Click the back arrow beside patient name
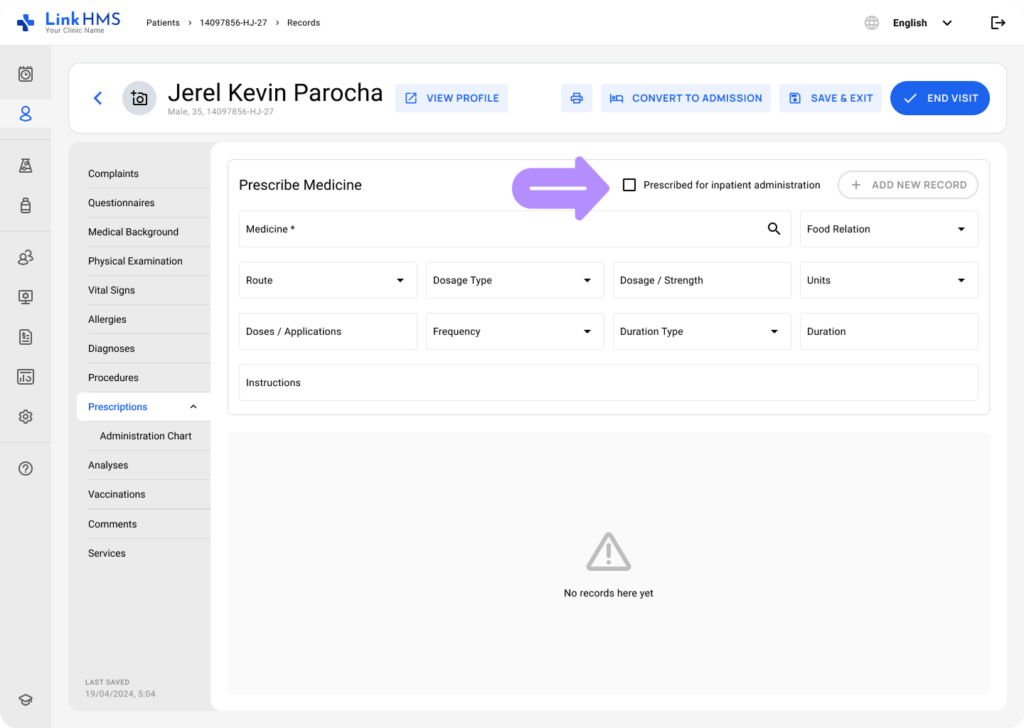The image size is (1024, 728). coord(97,98)
